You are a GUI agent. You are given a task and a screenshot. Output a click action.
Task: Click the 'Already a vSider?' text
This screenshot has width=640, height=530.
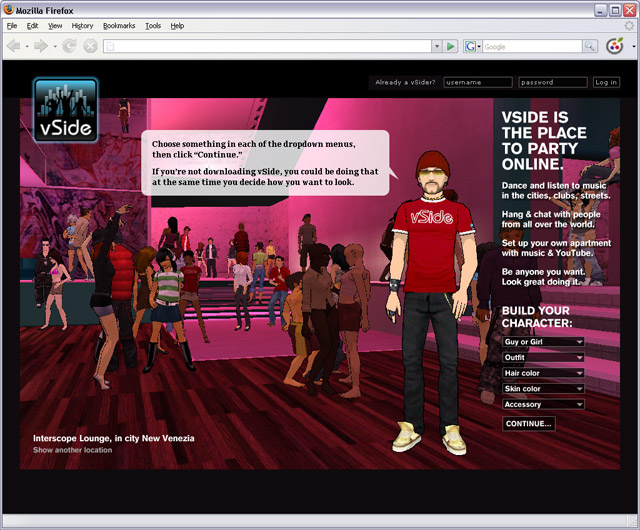[405, 82]
